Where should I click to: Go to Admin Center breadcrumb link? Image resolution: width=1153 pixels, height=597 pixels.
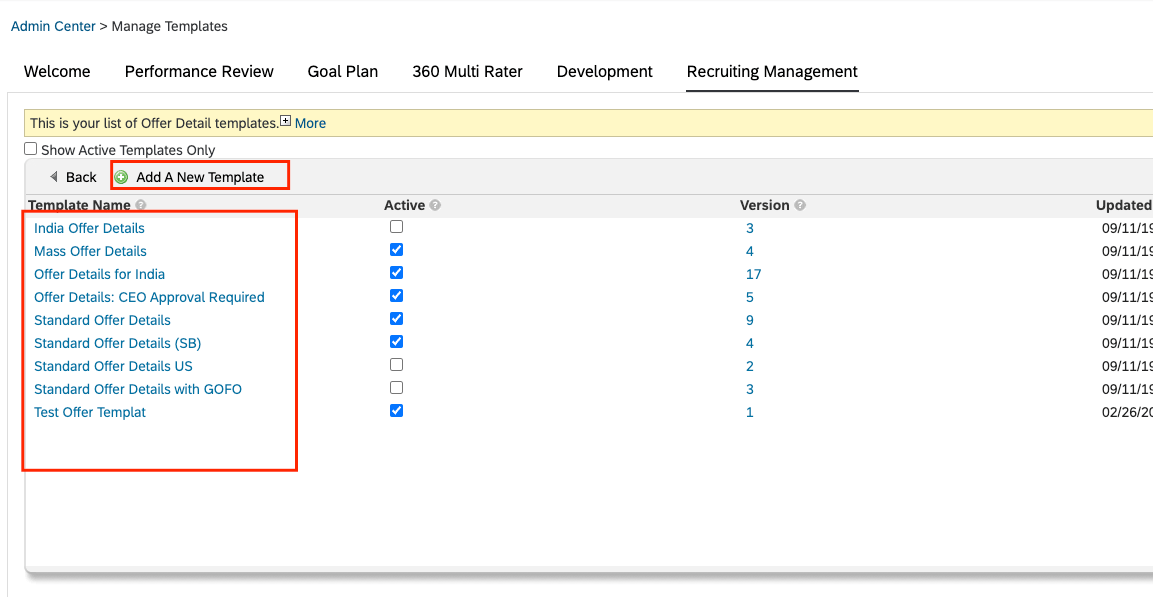[53, 26]
